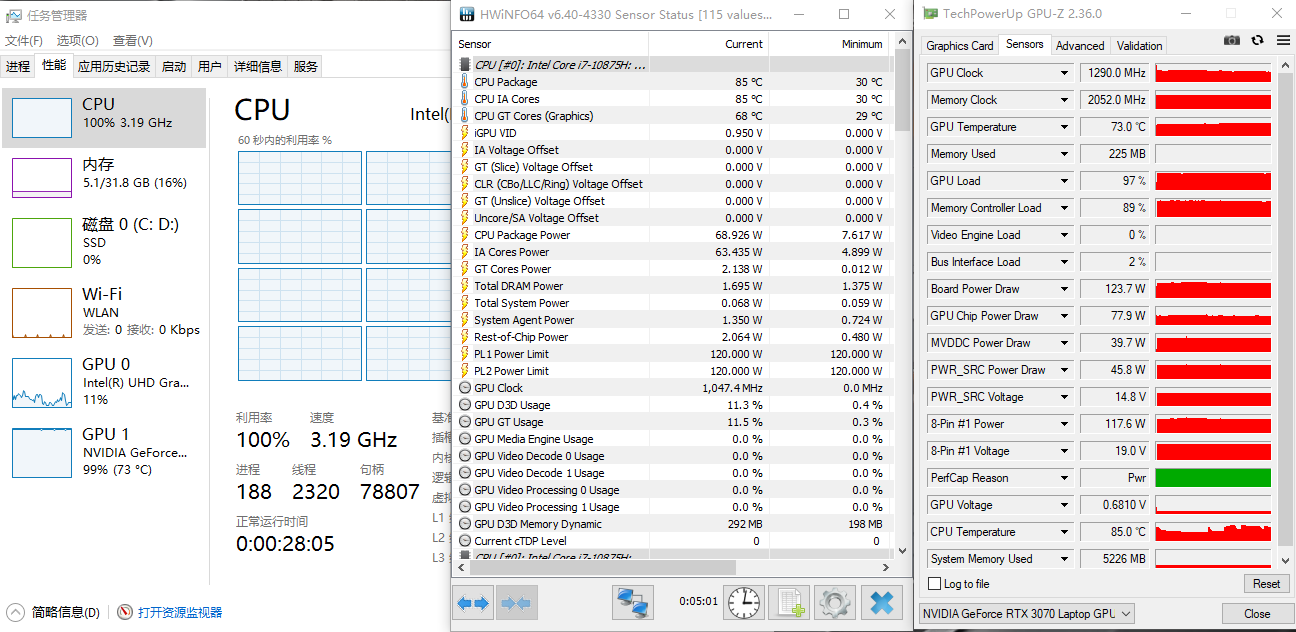Viewport: 1296px width, 632px height.
Task: Open the CPU Temperature sensor dropdown in GPU-Z
Action: [x=1065, y=532]
